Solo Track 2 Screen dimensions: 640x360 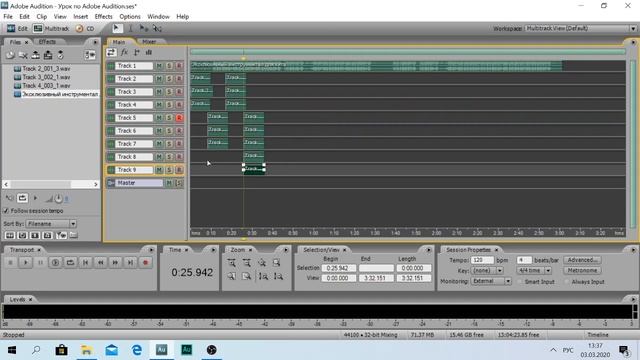click(x=169, y=79)
